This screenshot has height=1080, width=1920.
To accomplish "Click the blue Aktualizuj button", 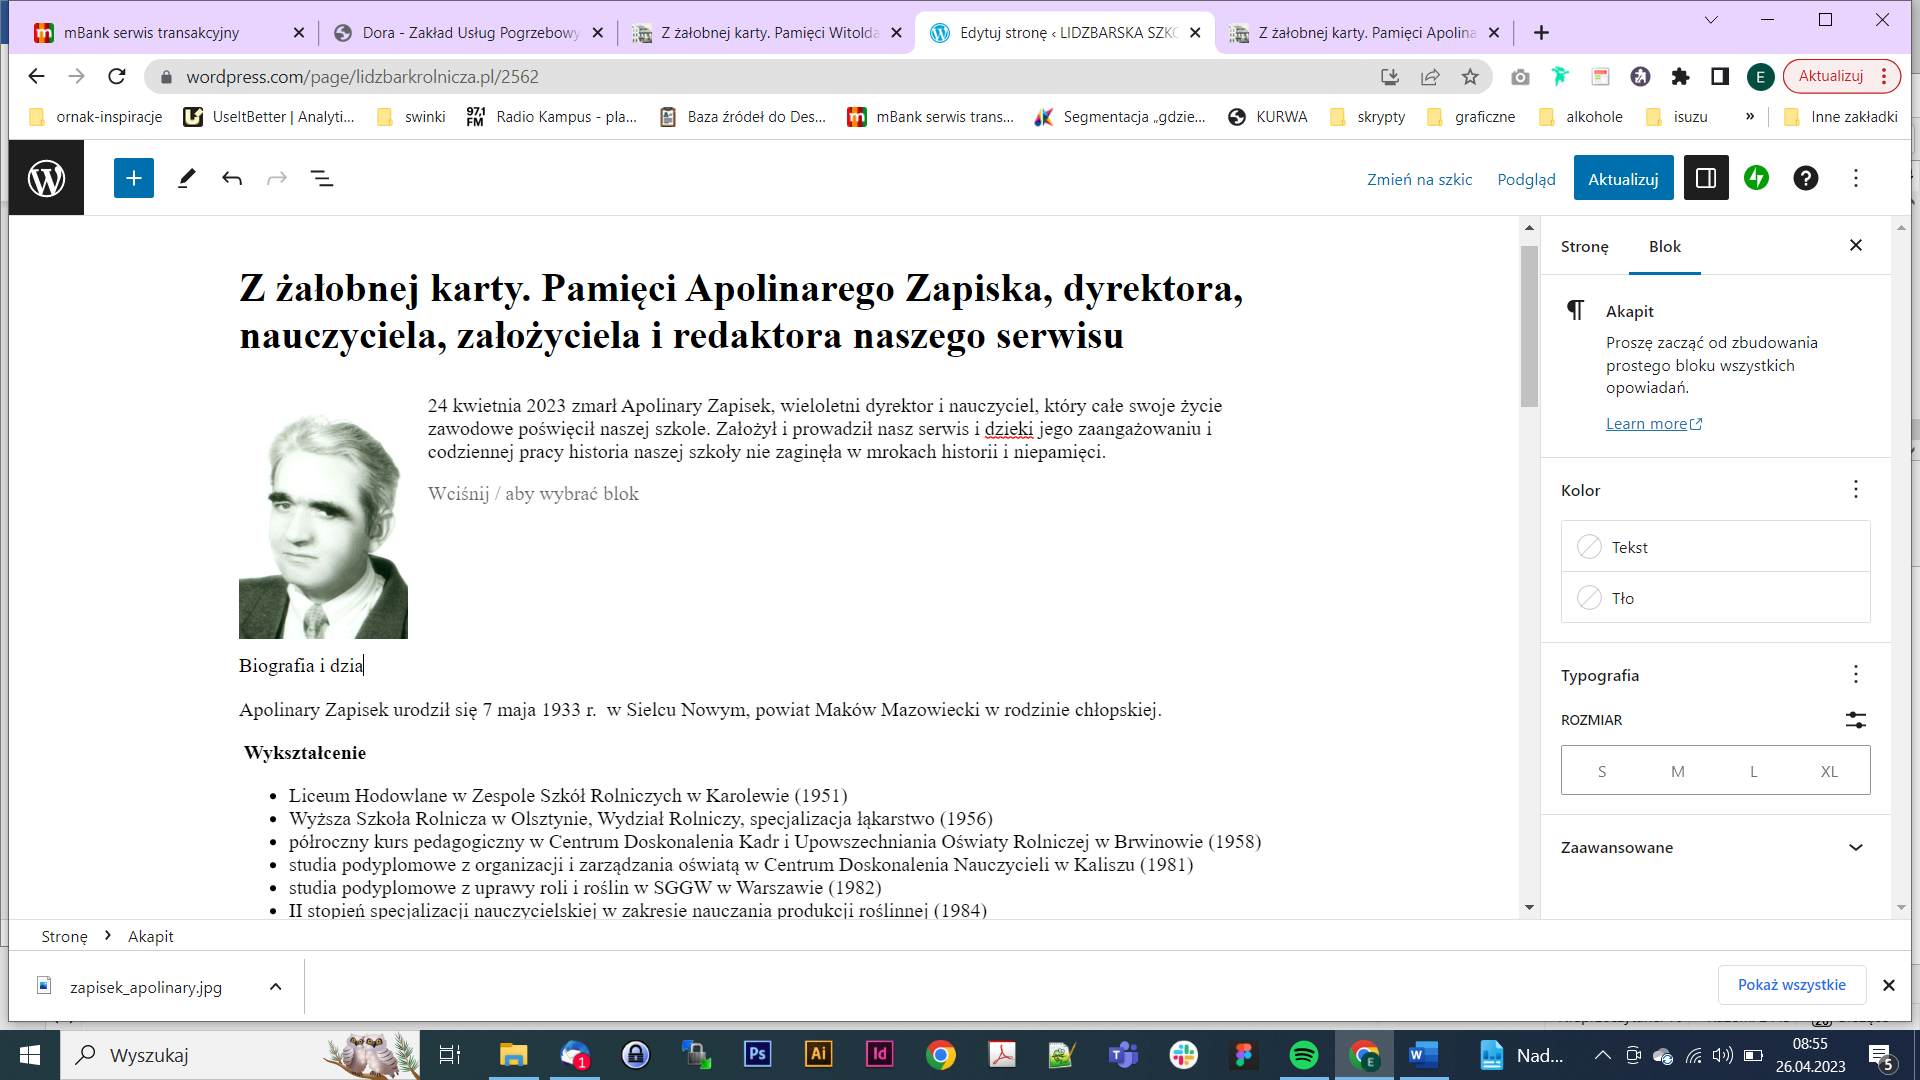I will pyautogui.click(x=1622, y=178).
